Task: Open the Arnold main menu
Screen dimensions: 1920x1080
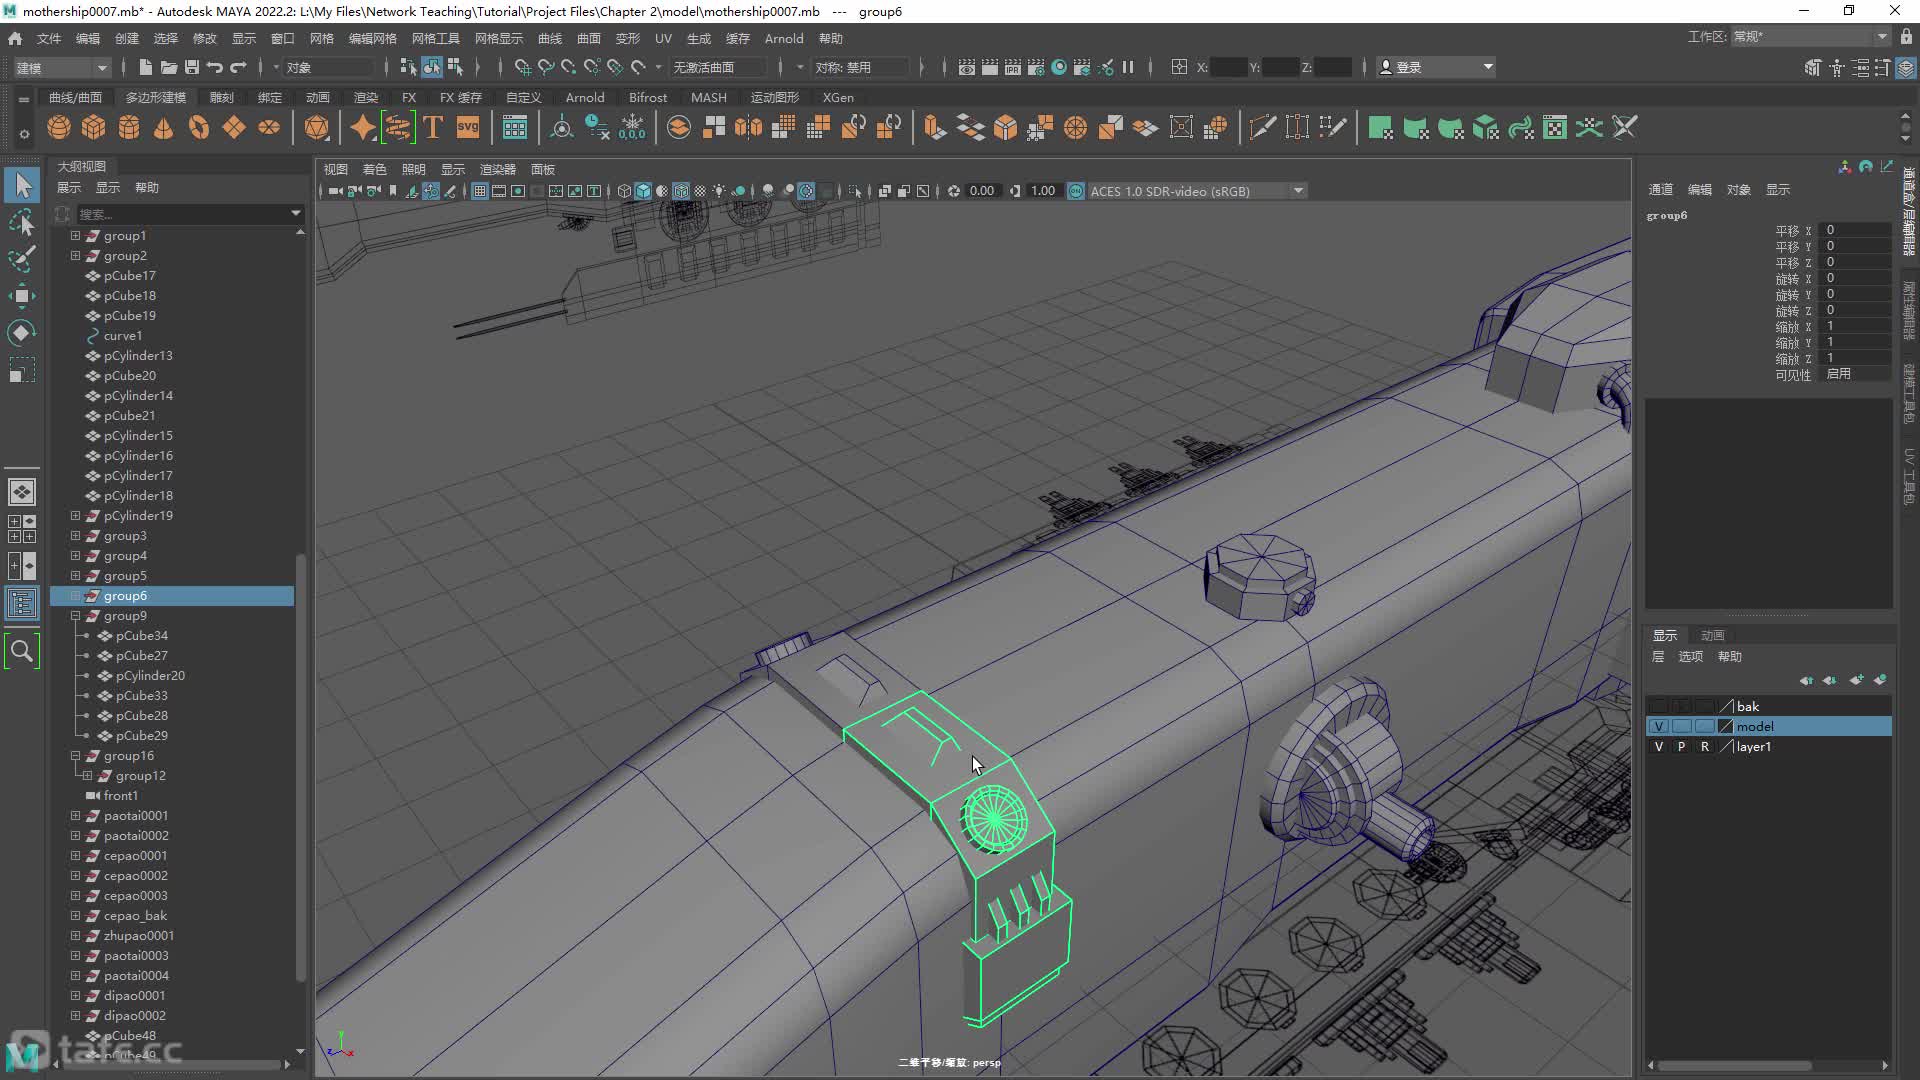Action: [784, 38]
